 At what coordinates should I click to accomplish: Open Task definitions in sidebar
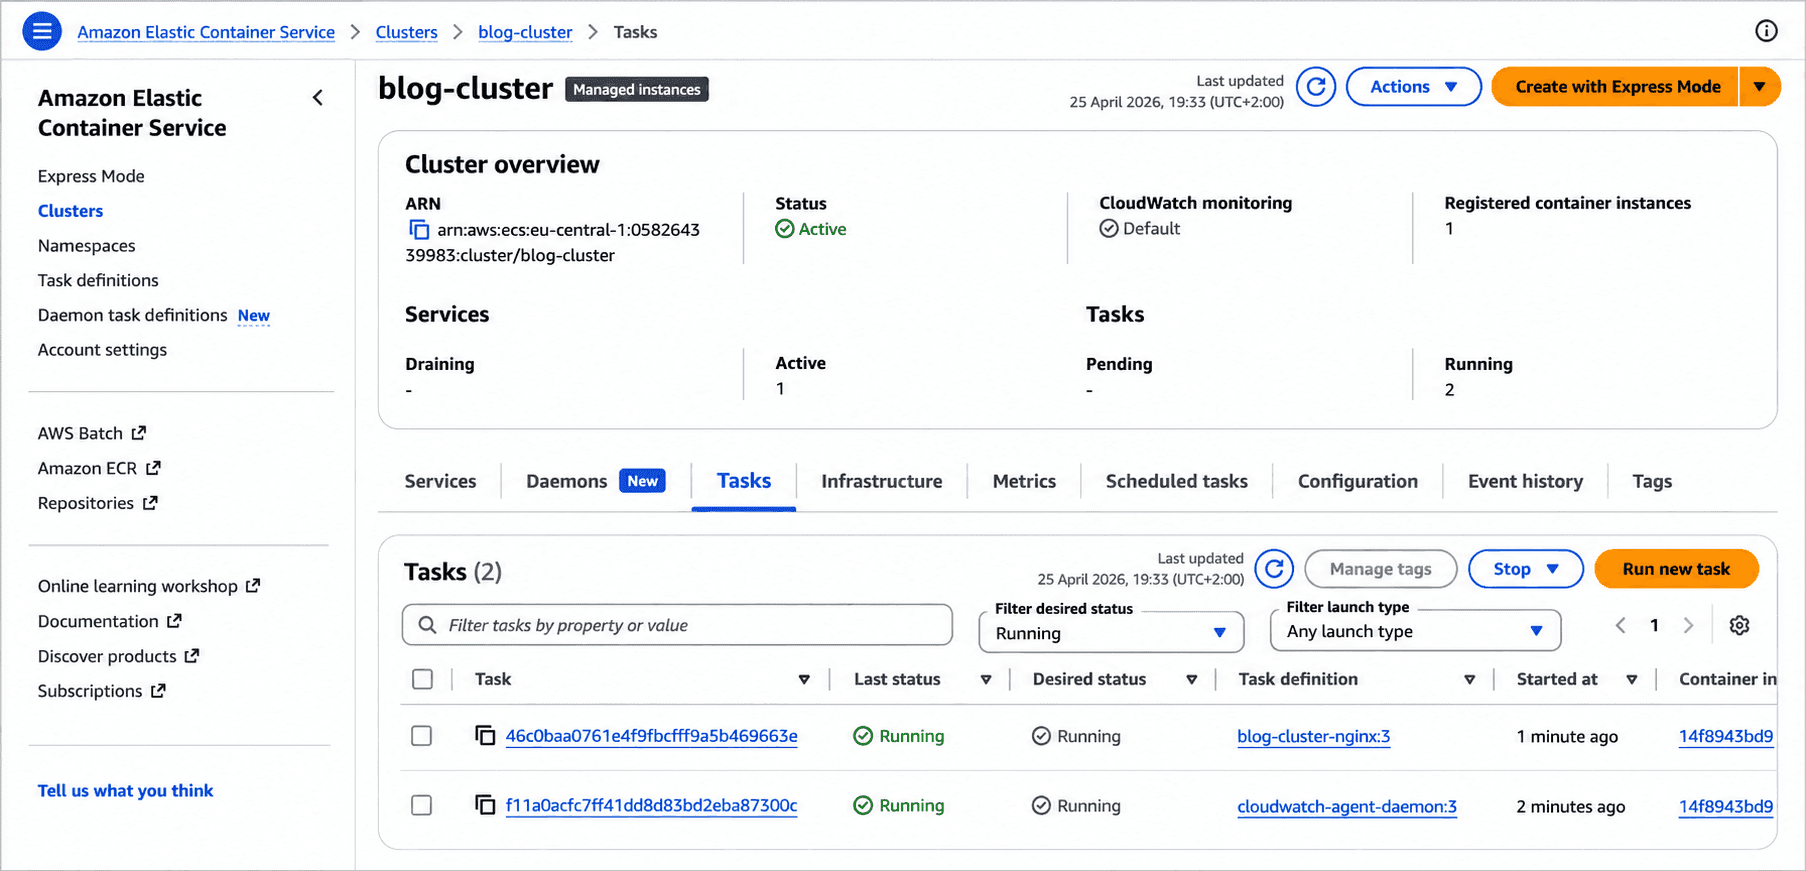pos(98,281)
